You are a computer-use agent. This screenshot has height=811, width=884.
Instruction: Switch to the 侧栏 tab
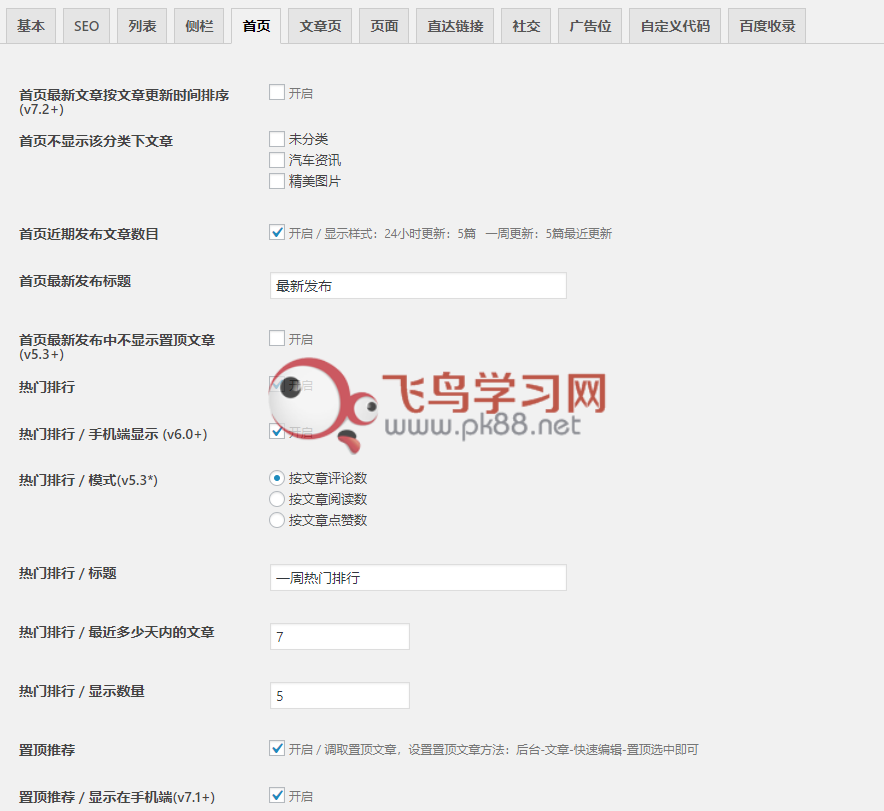pyautogui.click(x=199, y=26)
